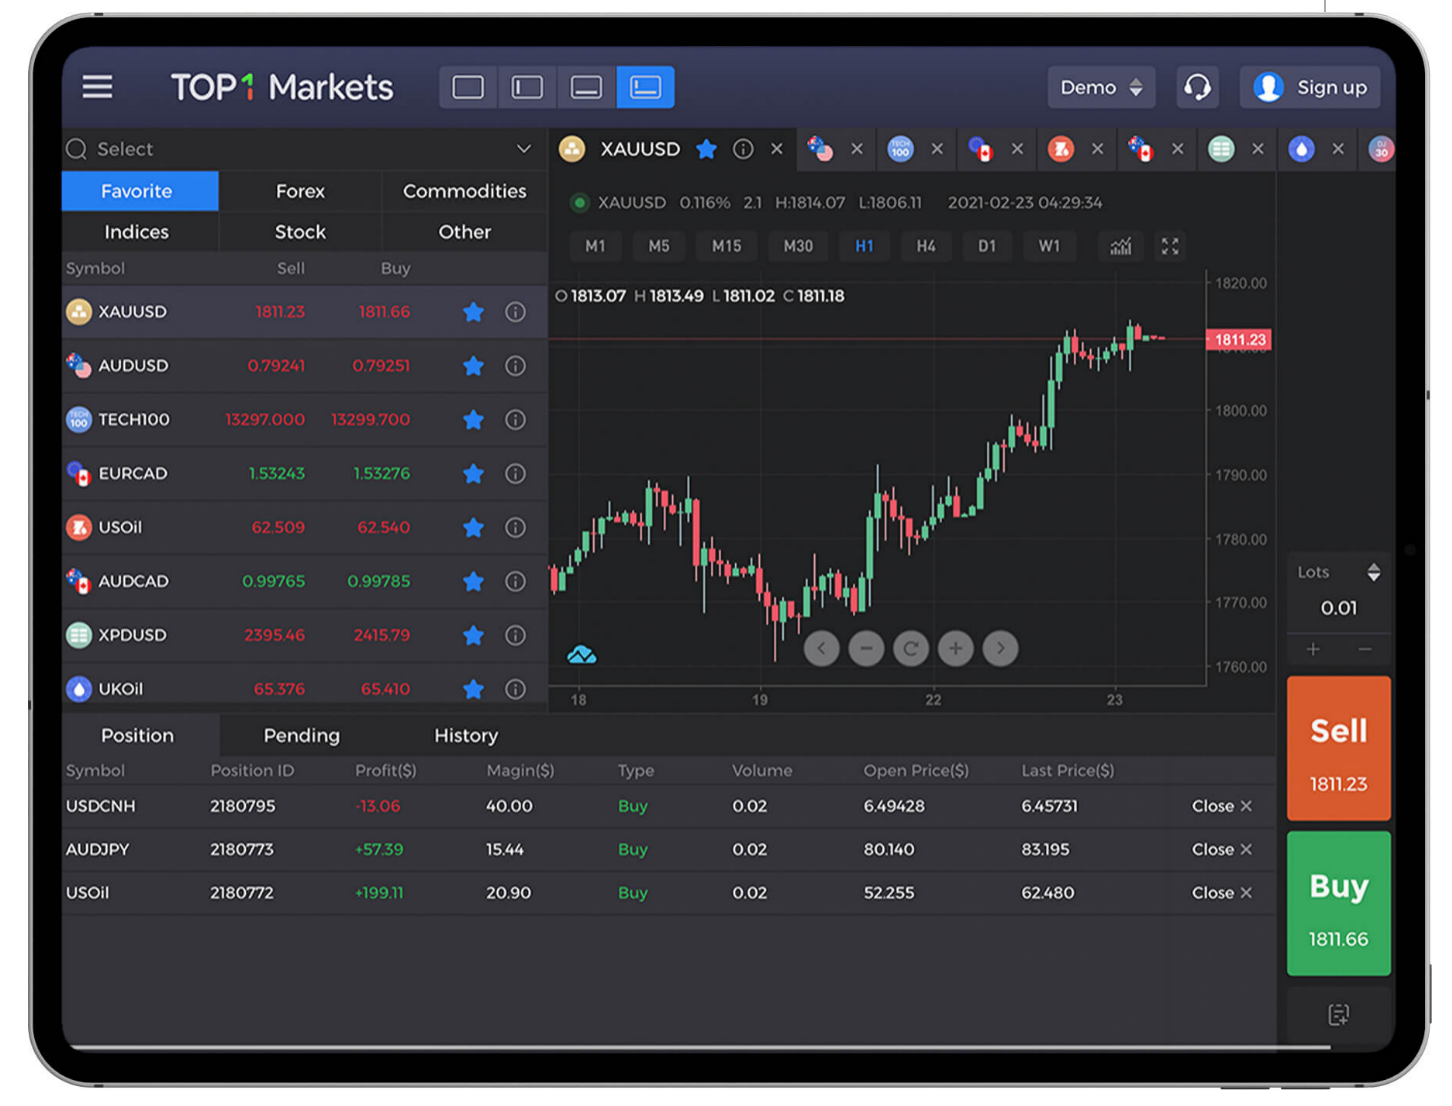The image size is (1452, 1106).
Task: Unfavorite USOil using its star
Action: click(x=473, y=528)
